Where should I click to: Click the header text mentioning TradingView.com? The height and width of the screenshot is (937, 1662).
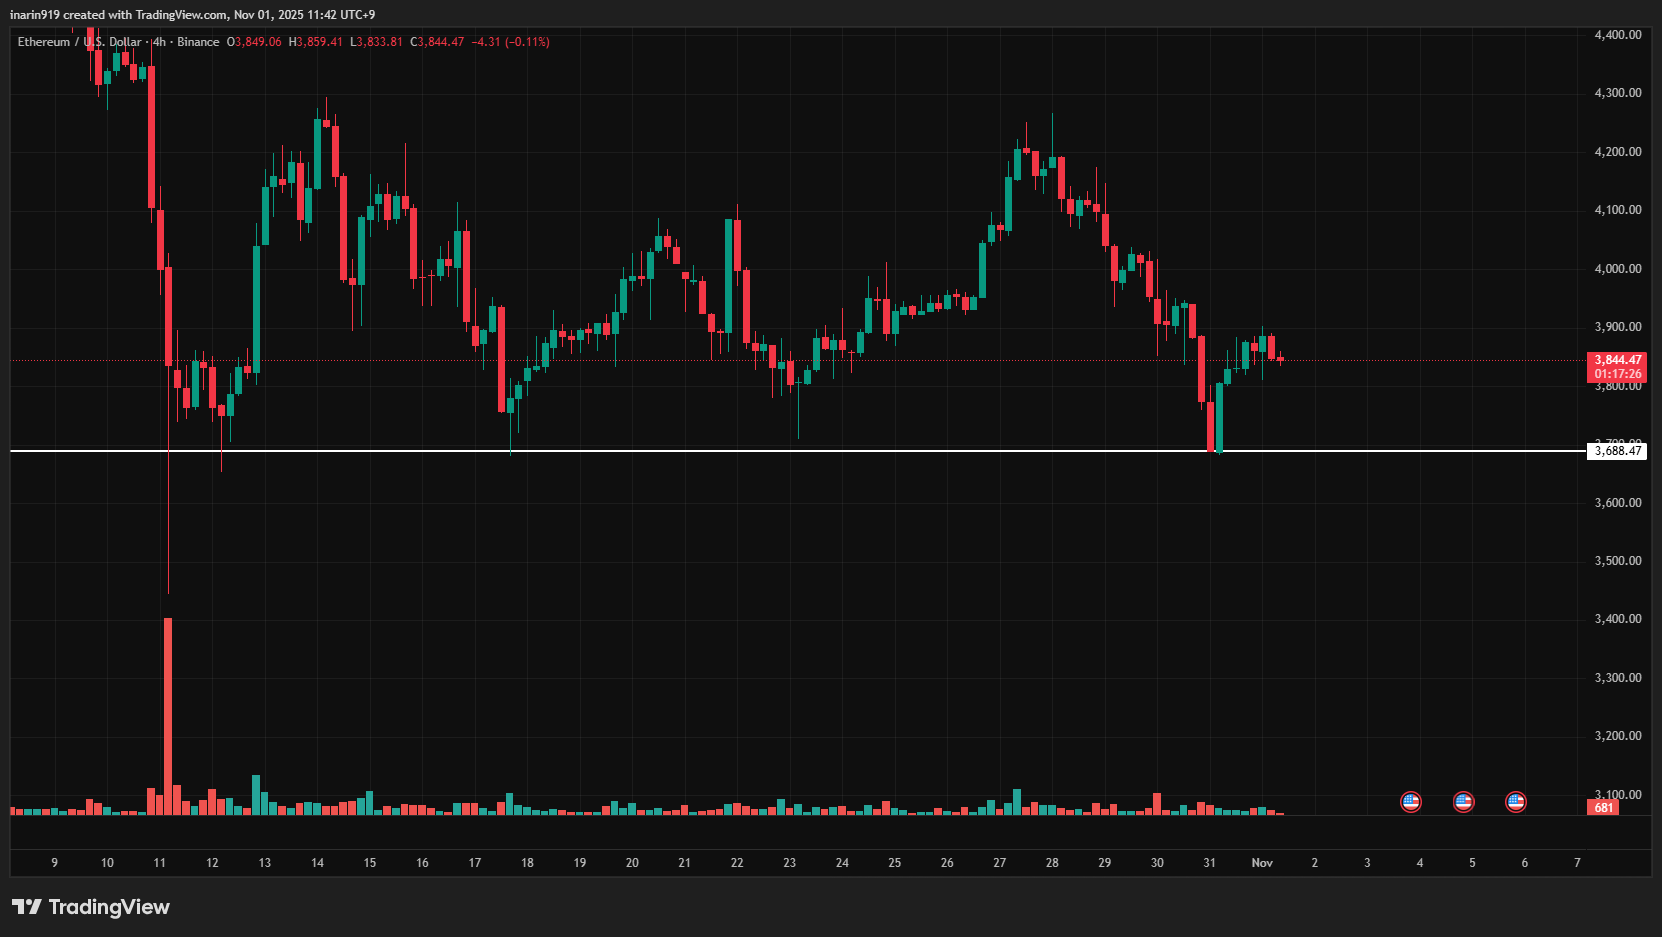(x=192, y=15)
